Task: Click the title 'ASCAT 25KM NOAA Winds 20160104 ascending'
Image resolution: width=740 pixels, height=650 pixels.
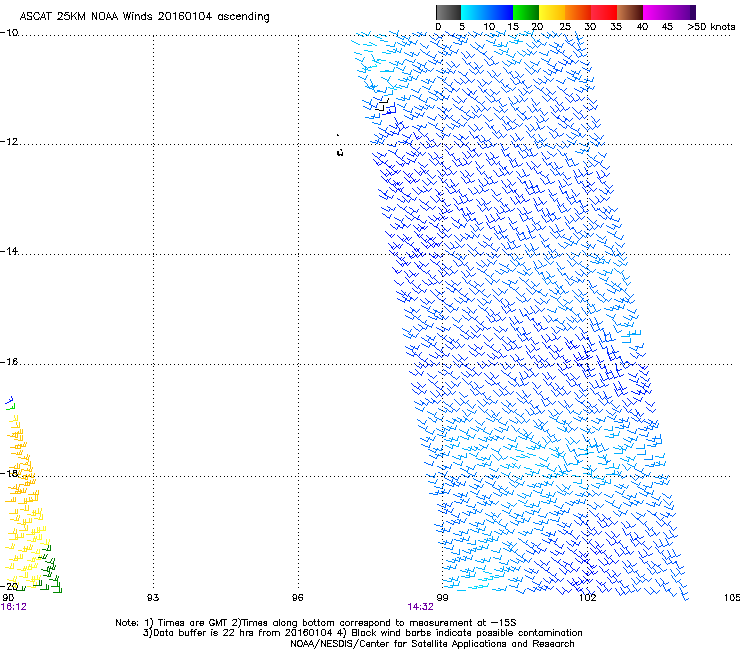Action: point(144,17)
